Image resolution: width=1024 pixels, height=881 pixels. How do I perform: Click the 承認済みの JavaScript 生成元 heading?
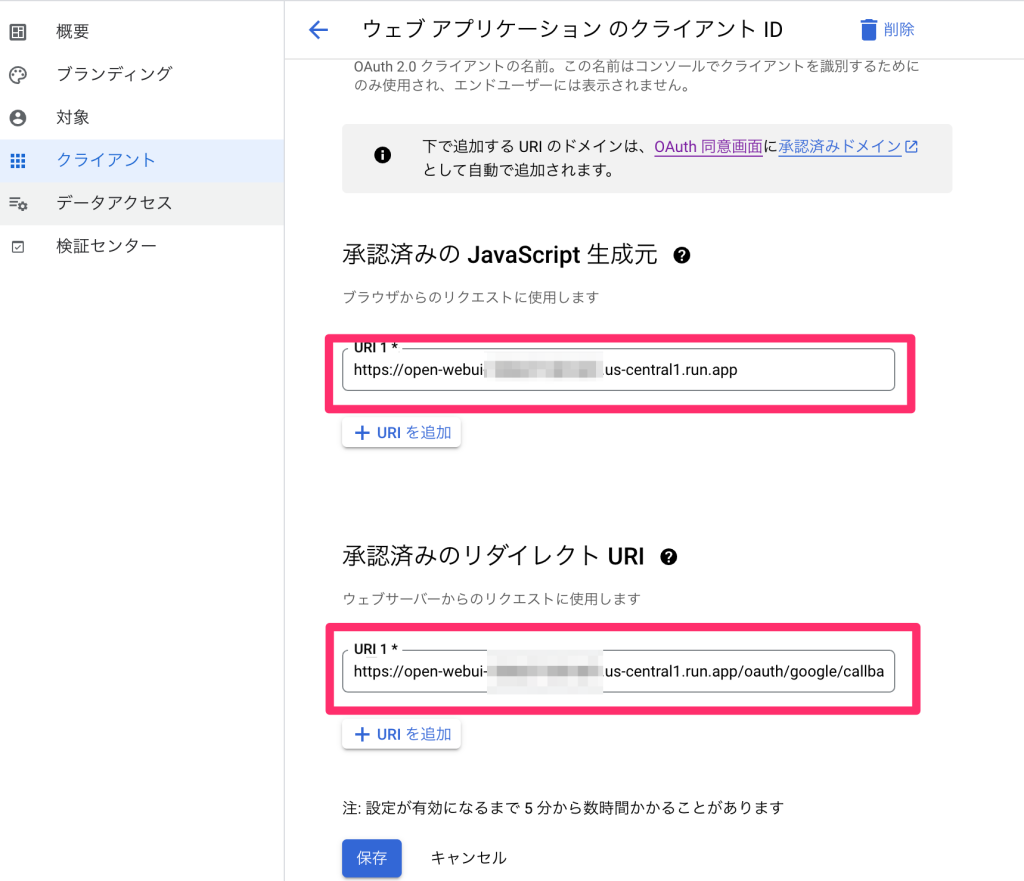pyautogui.click(x=500, y=255)
